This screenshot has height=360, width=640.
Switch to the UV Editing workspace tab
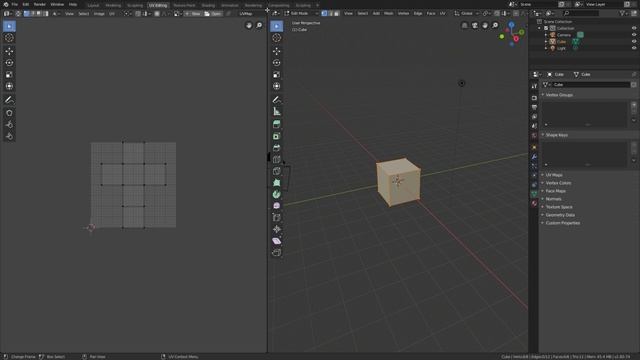(158, 5)
